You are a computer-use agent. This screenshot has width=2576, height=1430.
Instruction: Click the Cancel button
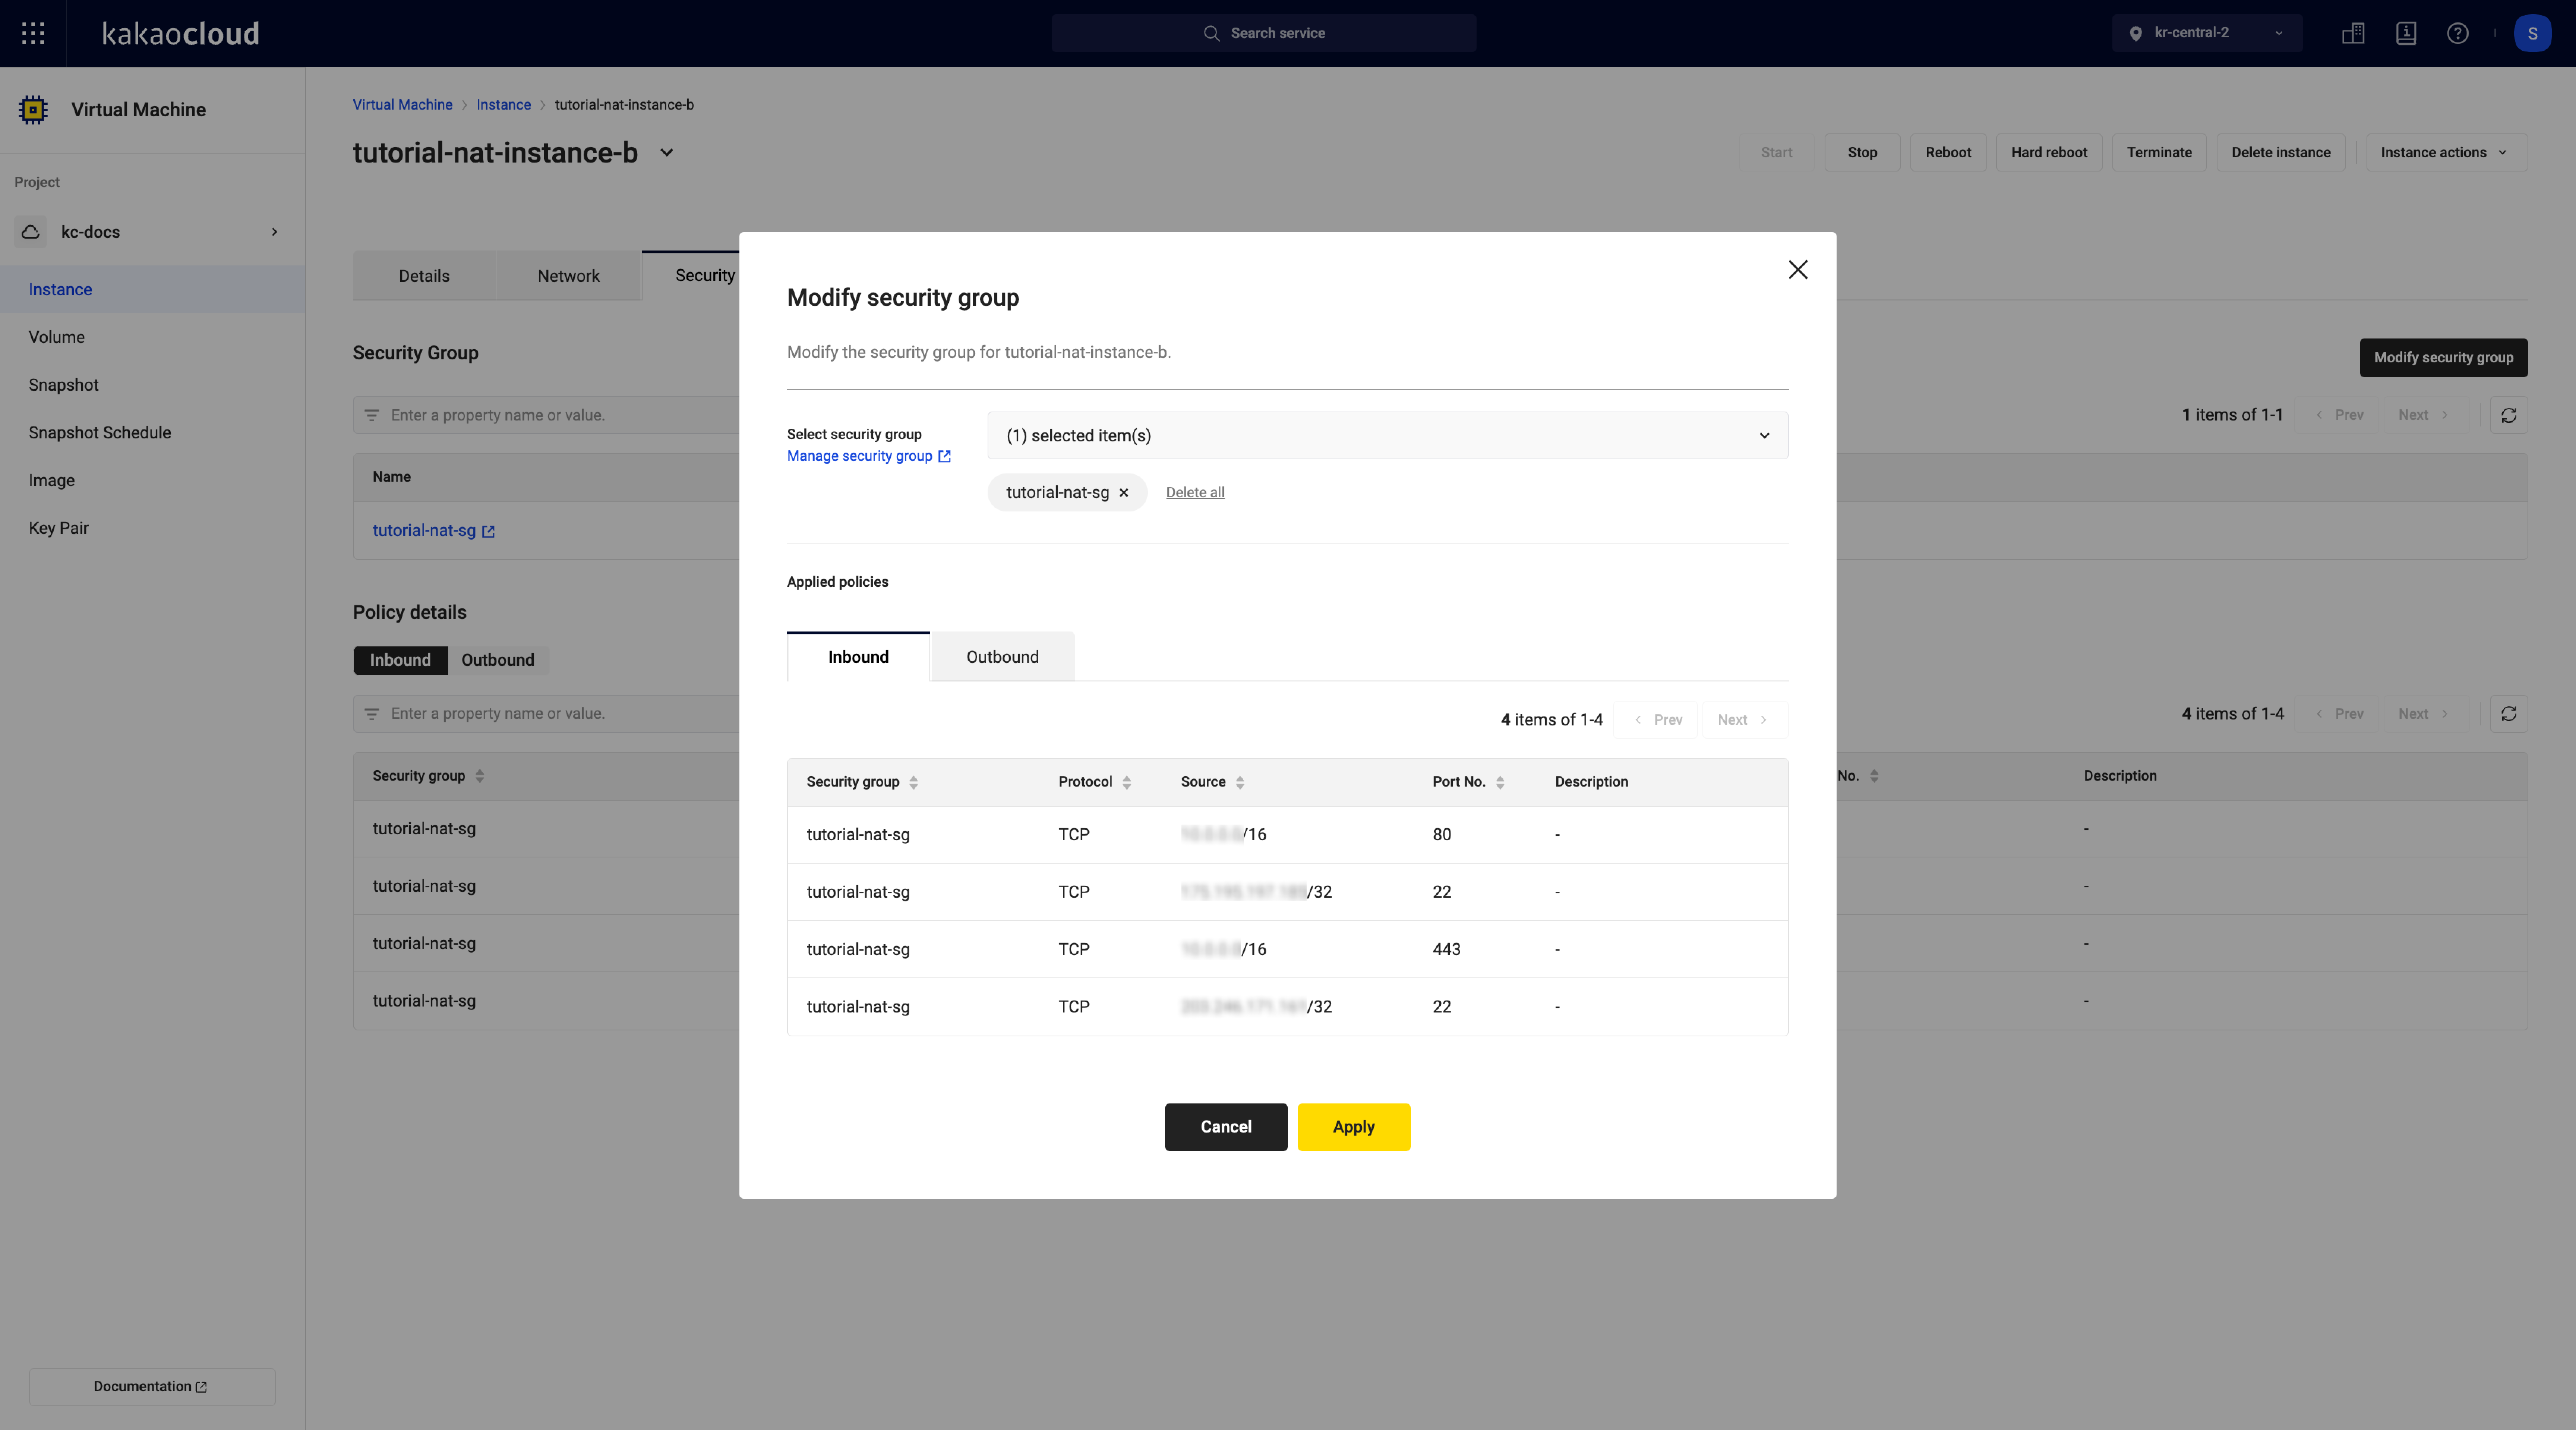click(1226, 1127)
